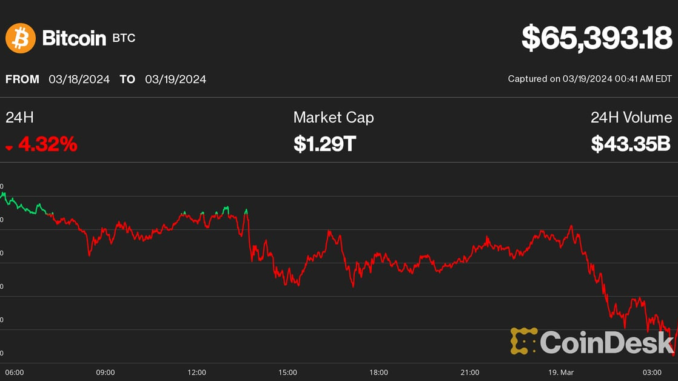
Task: Click the orange Bitcoin logo icon
Action: point(20,38)
